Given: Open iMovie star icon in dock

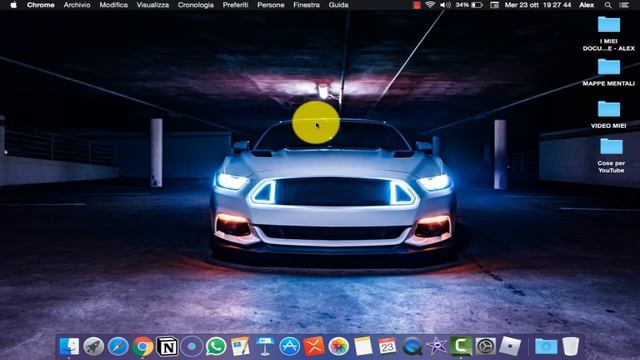Looking at the screenshot, I should (x=437, y=347).
